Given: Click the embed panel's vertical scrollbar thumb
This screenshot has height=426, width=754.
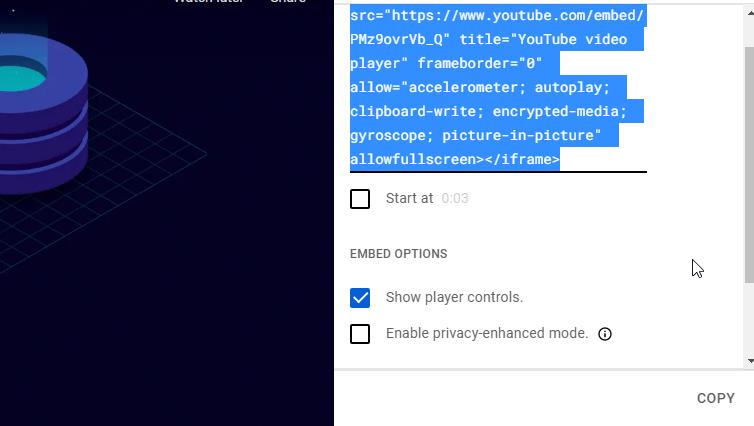Looking at the screenshot, I should tap(749, 165).
